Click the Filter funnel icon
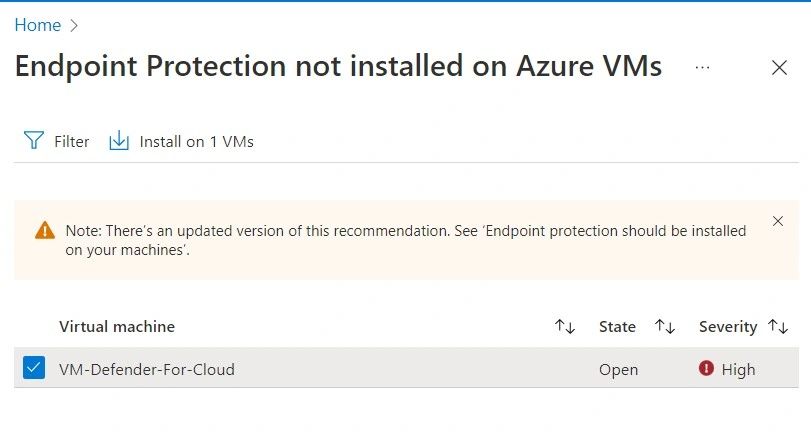This screenshot has height=440, width=811. [x=34, y=141]
